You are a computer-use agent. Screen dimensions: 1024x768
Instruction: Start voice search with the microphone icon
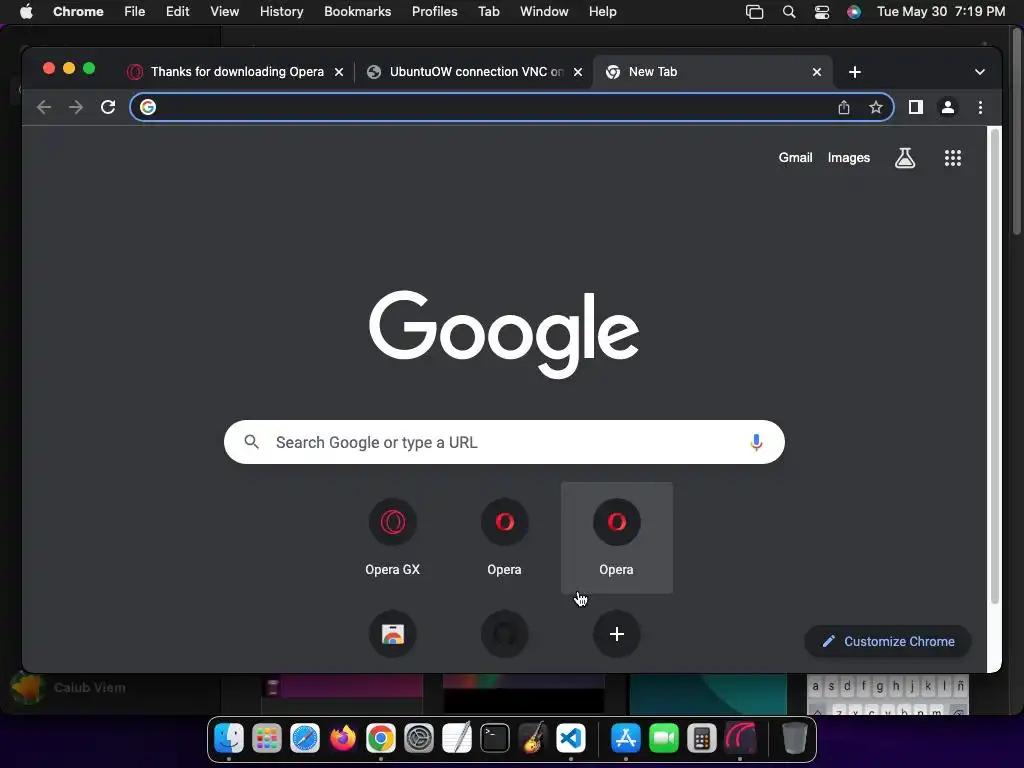[756, 442]
